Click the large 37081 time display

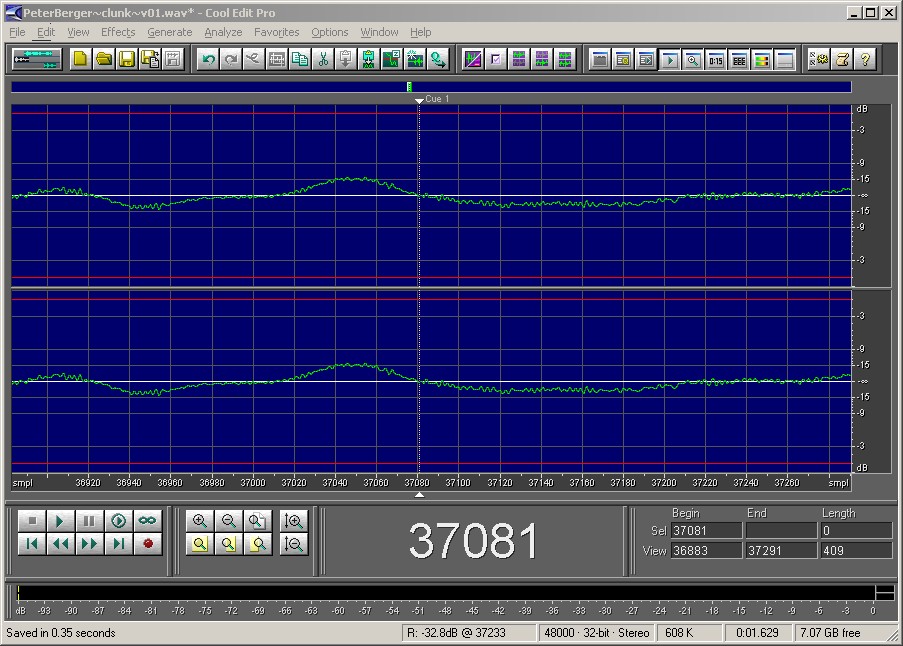tap(473, 541)
